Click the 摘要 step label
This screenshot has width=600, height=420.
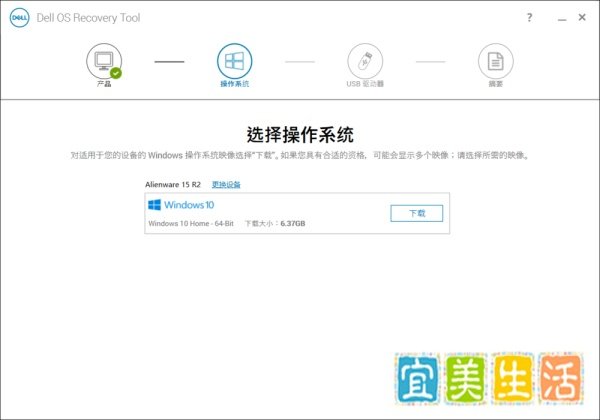(496, 84)
